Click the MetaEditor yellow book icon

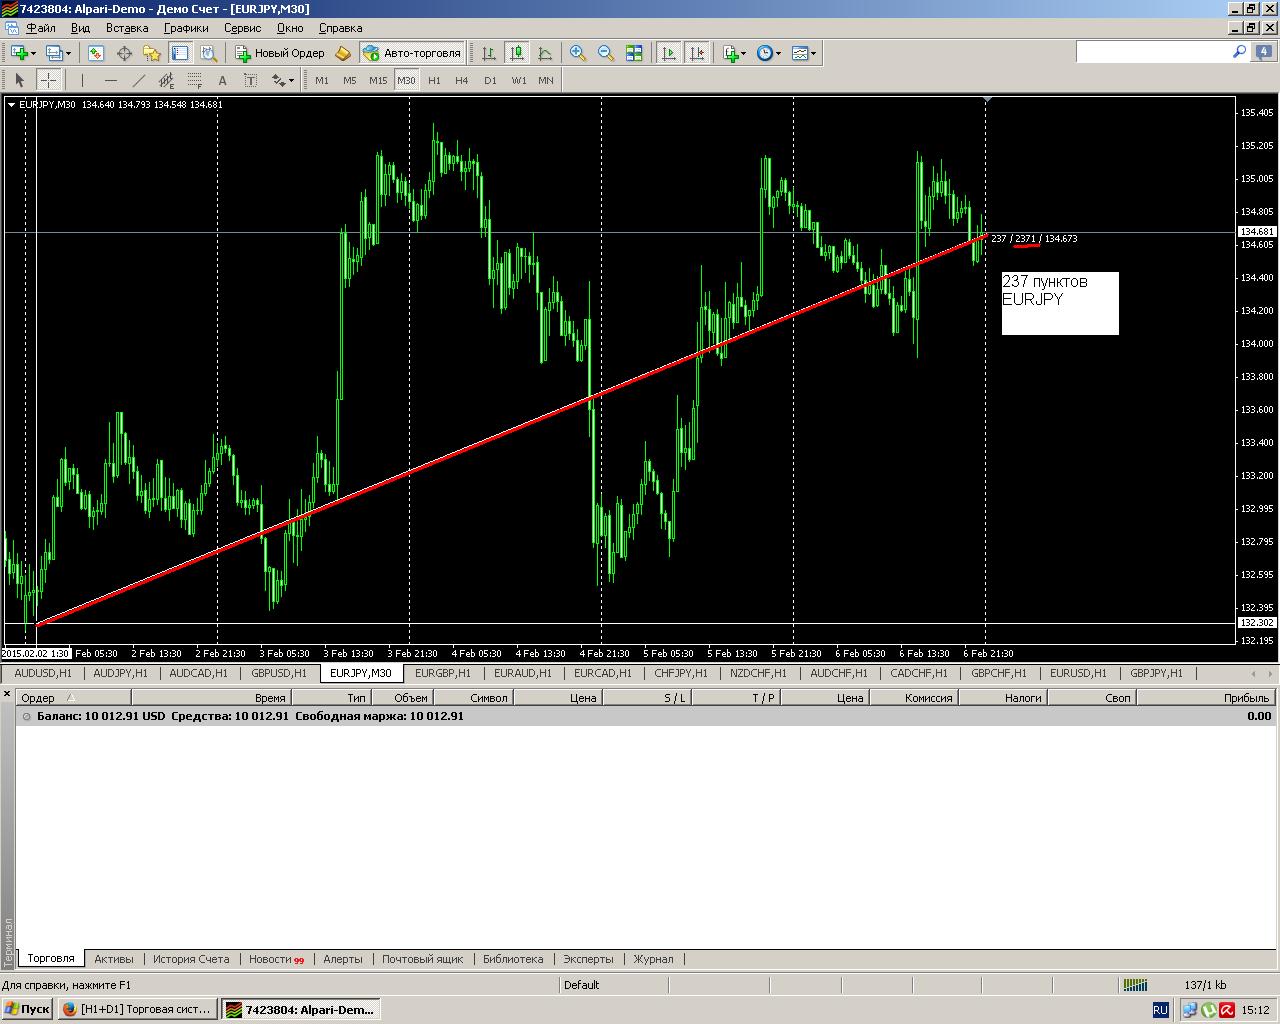tap(343, 53)
